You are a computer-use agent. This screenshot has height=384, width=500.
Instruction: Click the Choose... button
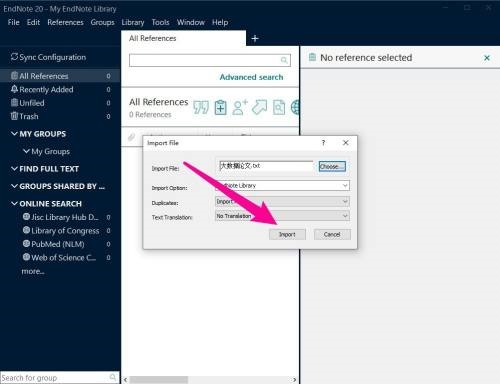332,166
